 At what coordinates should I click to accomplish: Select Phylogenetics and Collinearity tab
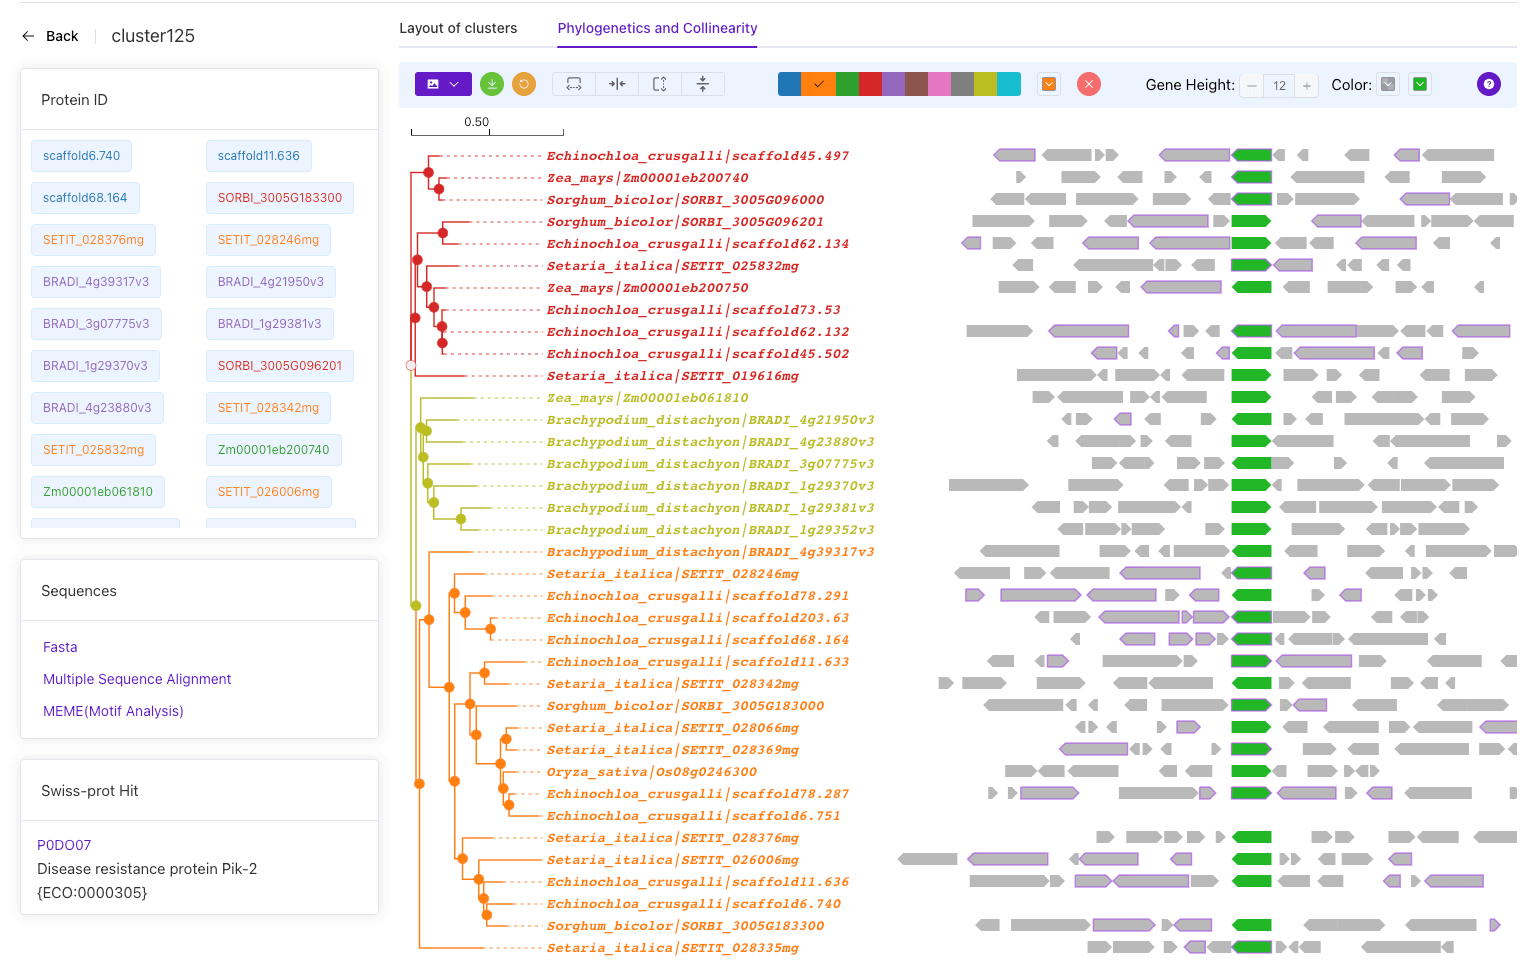[x=657, y=28]
